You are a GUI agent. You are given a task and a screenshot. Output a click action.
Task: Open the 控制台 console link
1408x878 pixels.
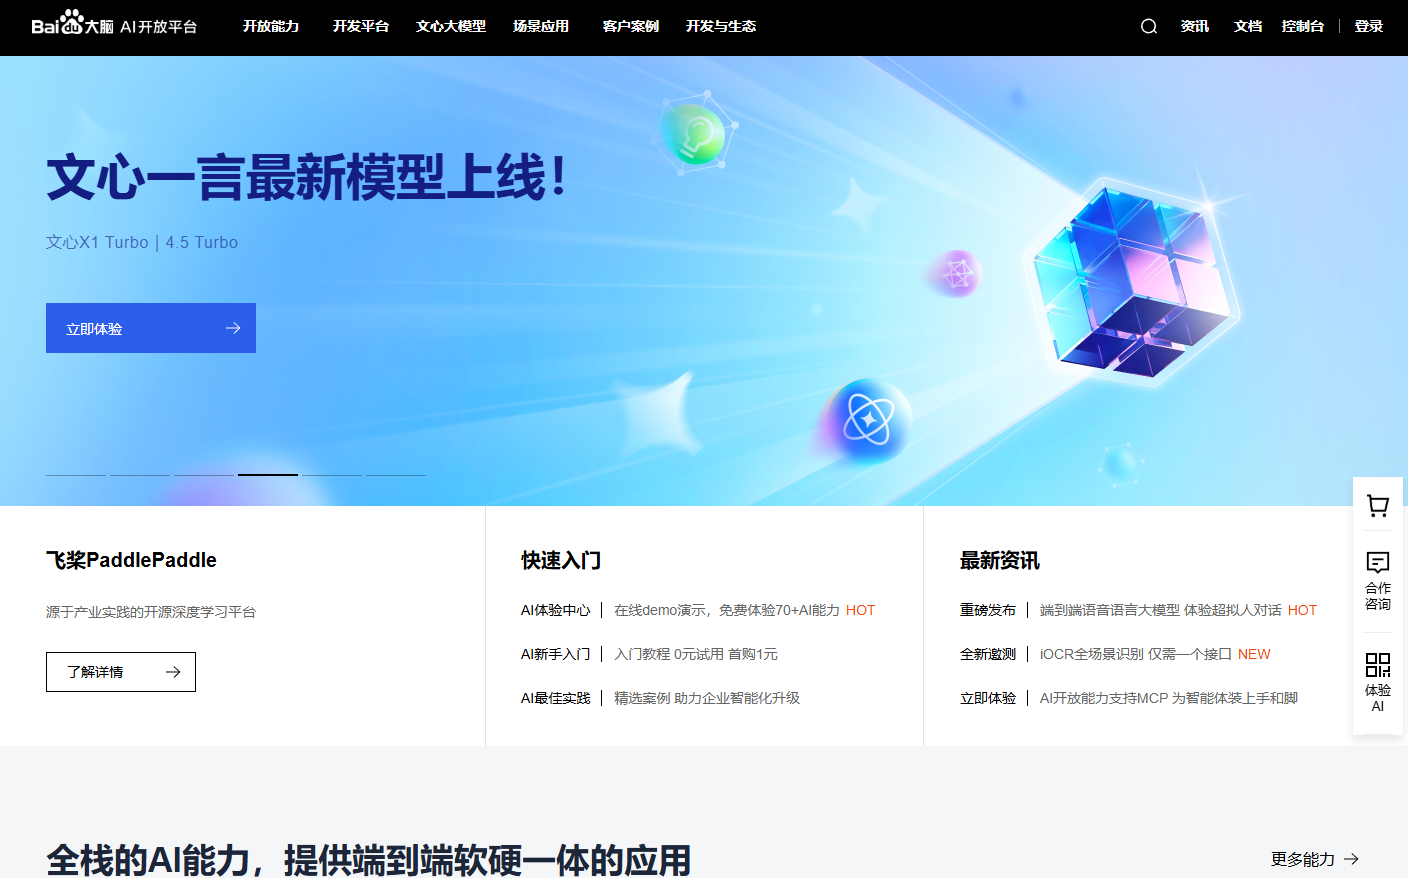coord(1303,26)
